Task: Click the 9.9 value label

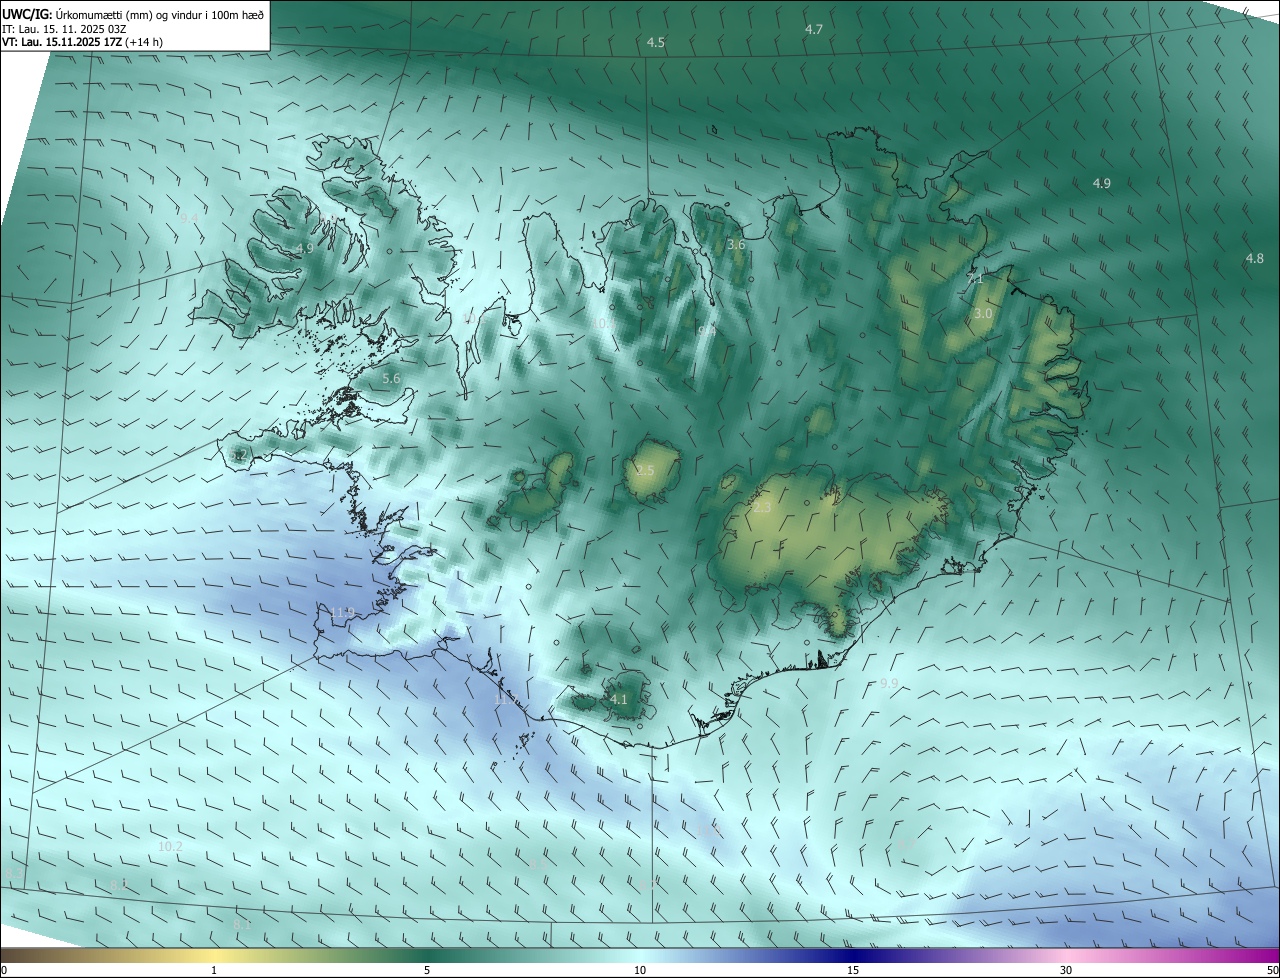Action: [x=889, y=683]
